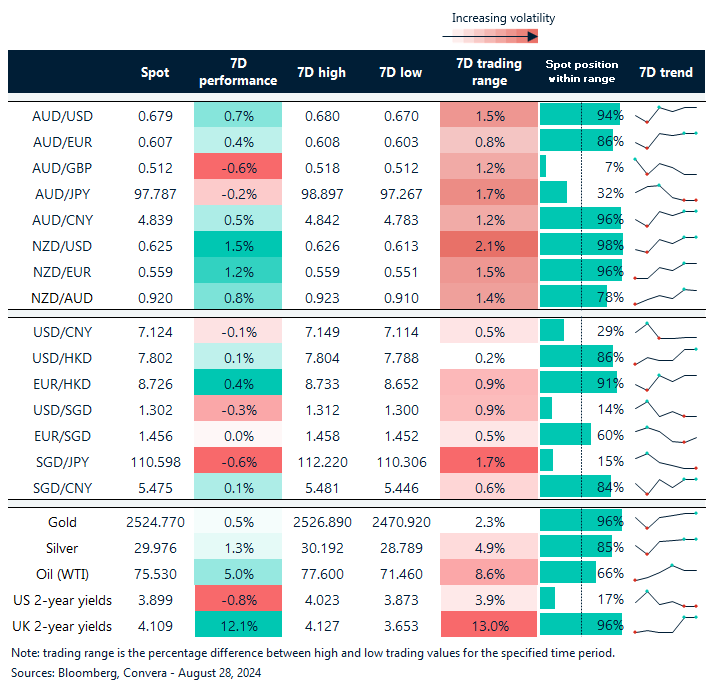712x695 pixels.
Task: Select the 7D performance column header
Action: [x=238, y=72]
